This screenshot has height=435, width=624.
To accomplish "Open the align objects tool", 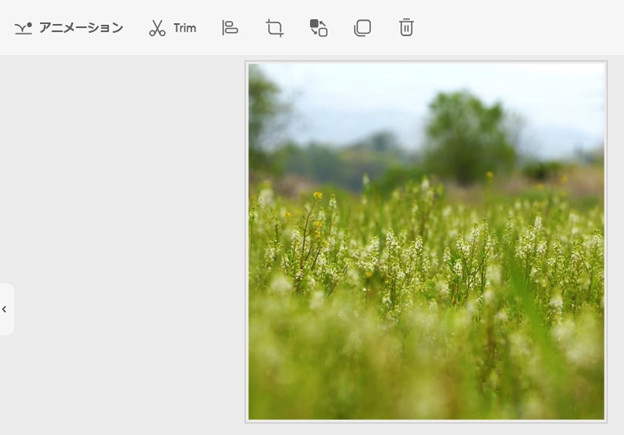I will 230,28.
